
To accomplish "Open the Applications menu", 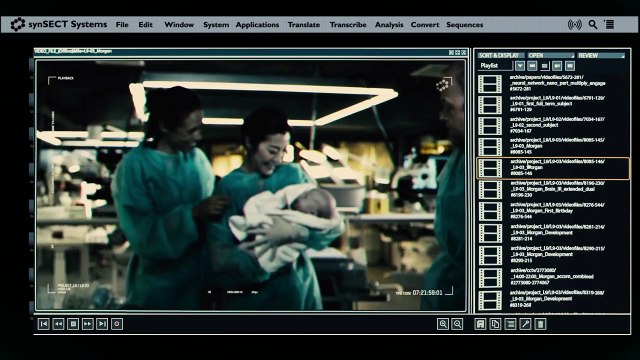I will coord(257,25).
